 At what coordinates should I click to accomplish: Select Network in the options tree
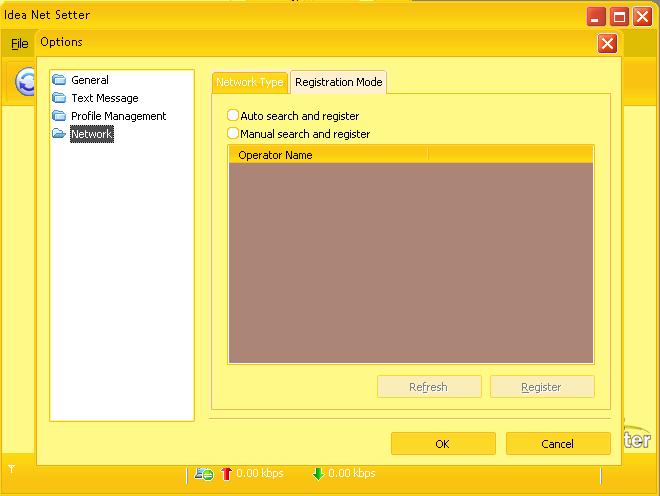pyautogui.click(x=92, y=134)
